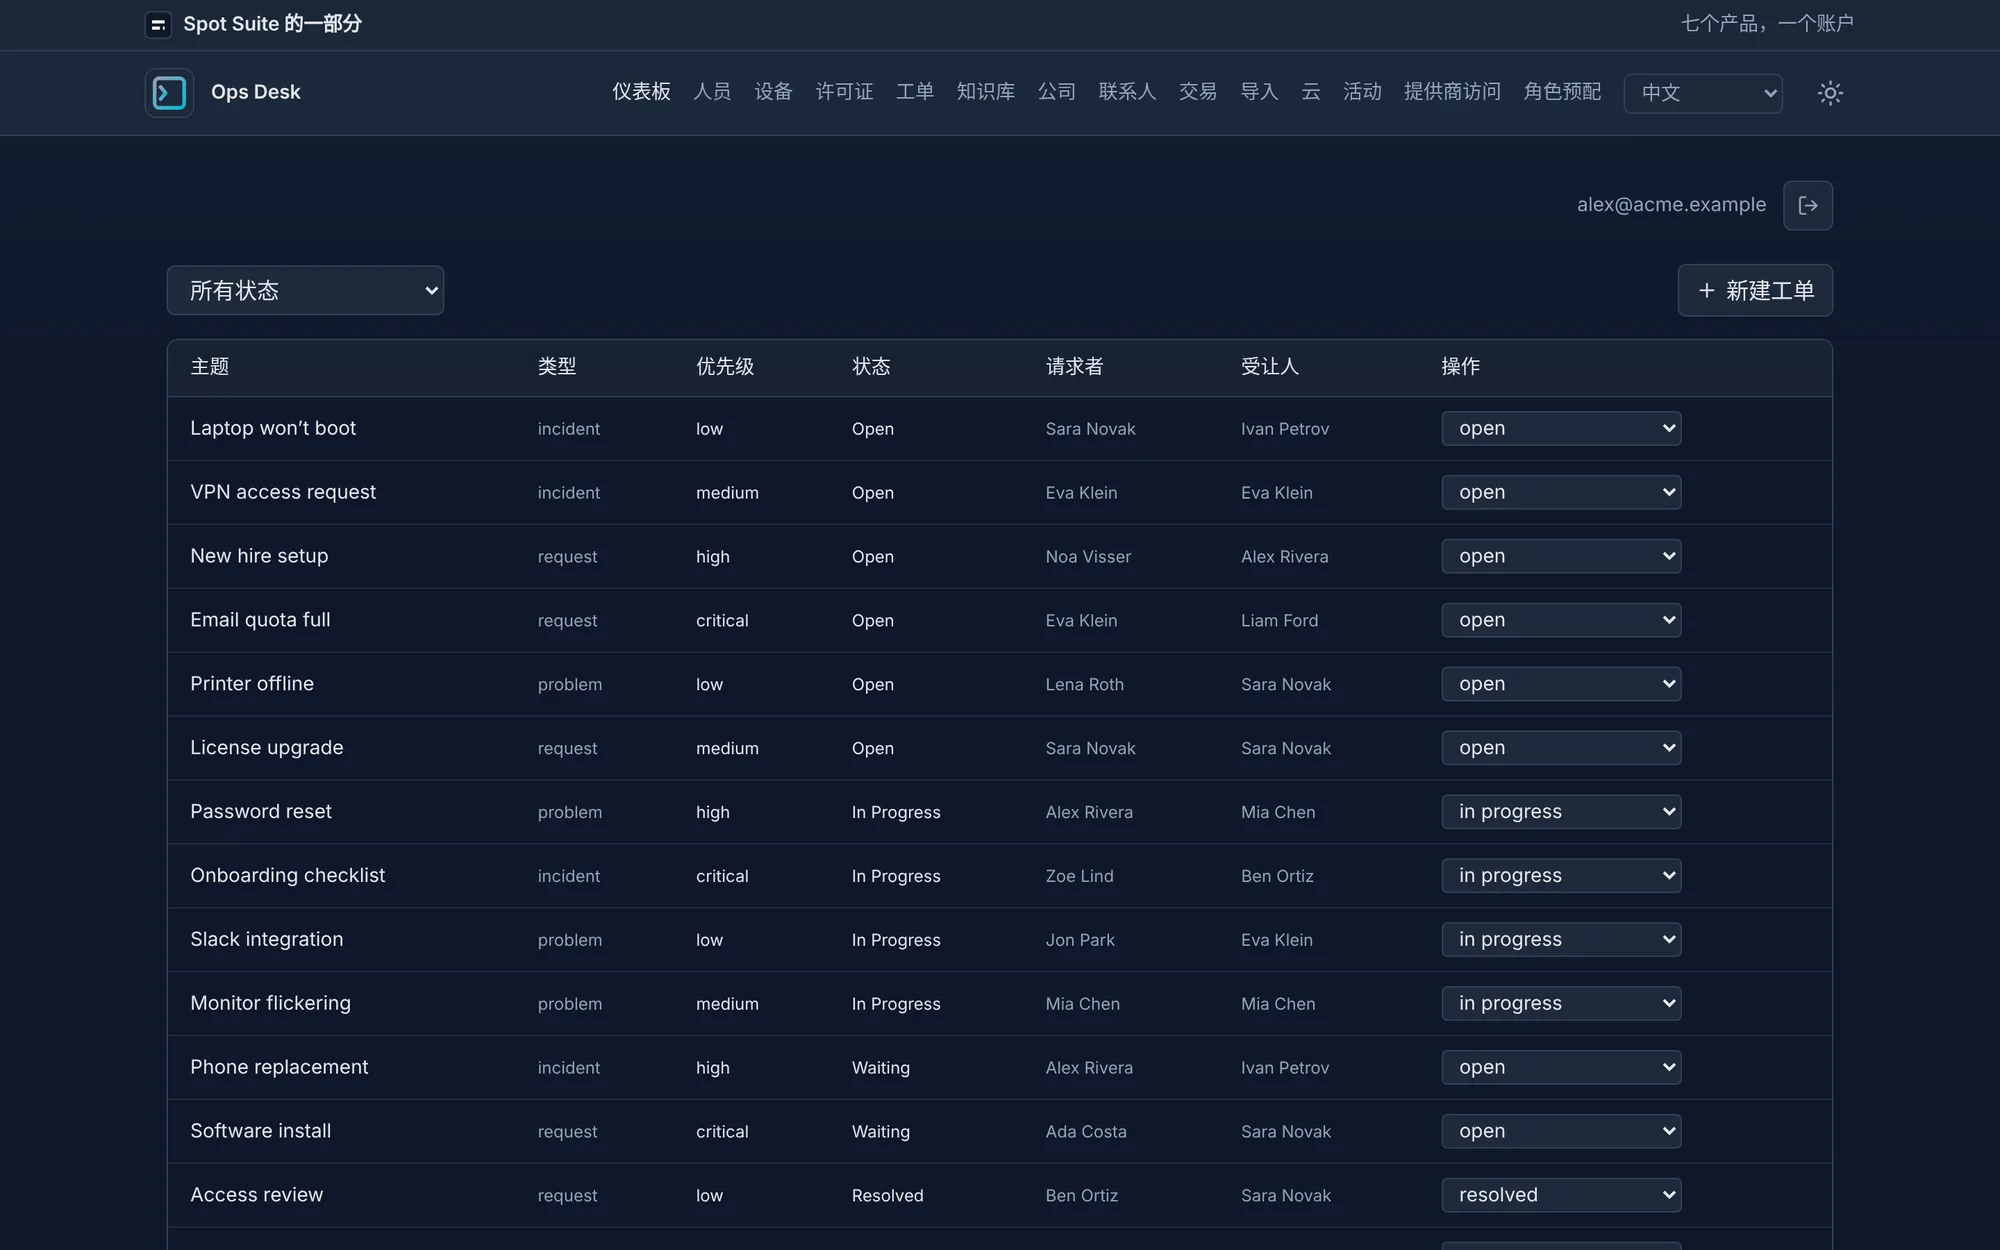Click the Spot Suite logo icon
This screenshot has width=2000, height=1250.
click(158, 25)
